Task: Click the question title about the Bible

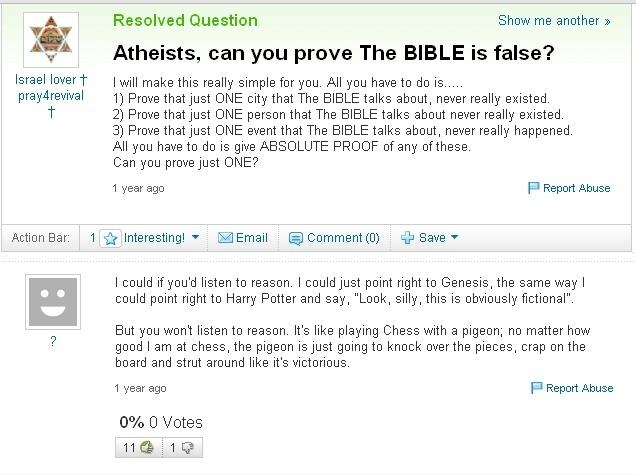Action: pyautogui.click(x=333, y=52)
